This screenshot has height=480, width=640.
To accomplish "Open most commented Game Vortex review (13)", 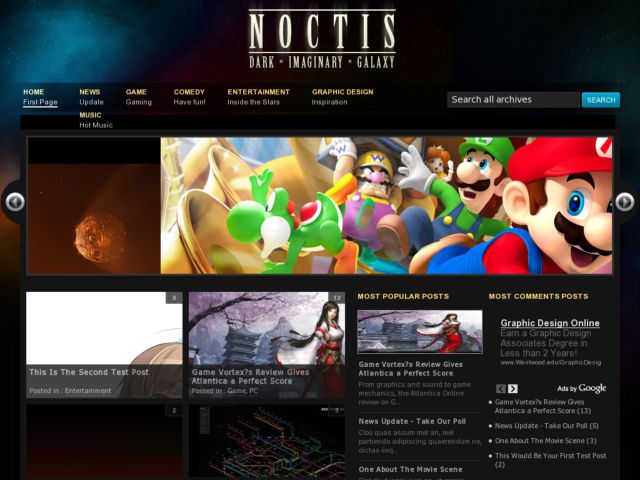I will (543, 406).
